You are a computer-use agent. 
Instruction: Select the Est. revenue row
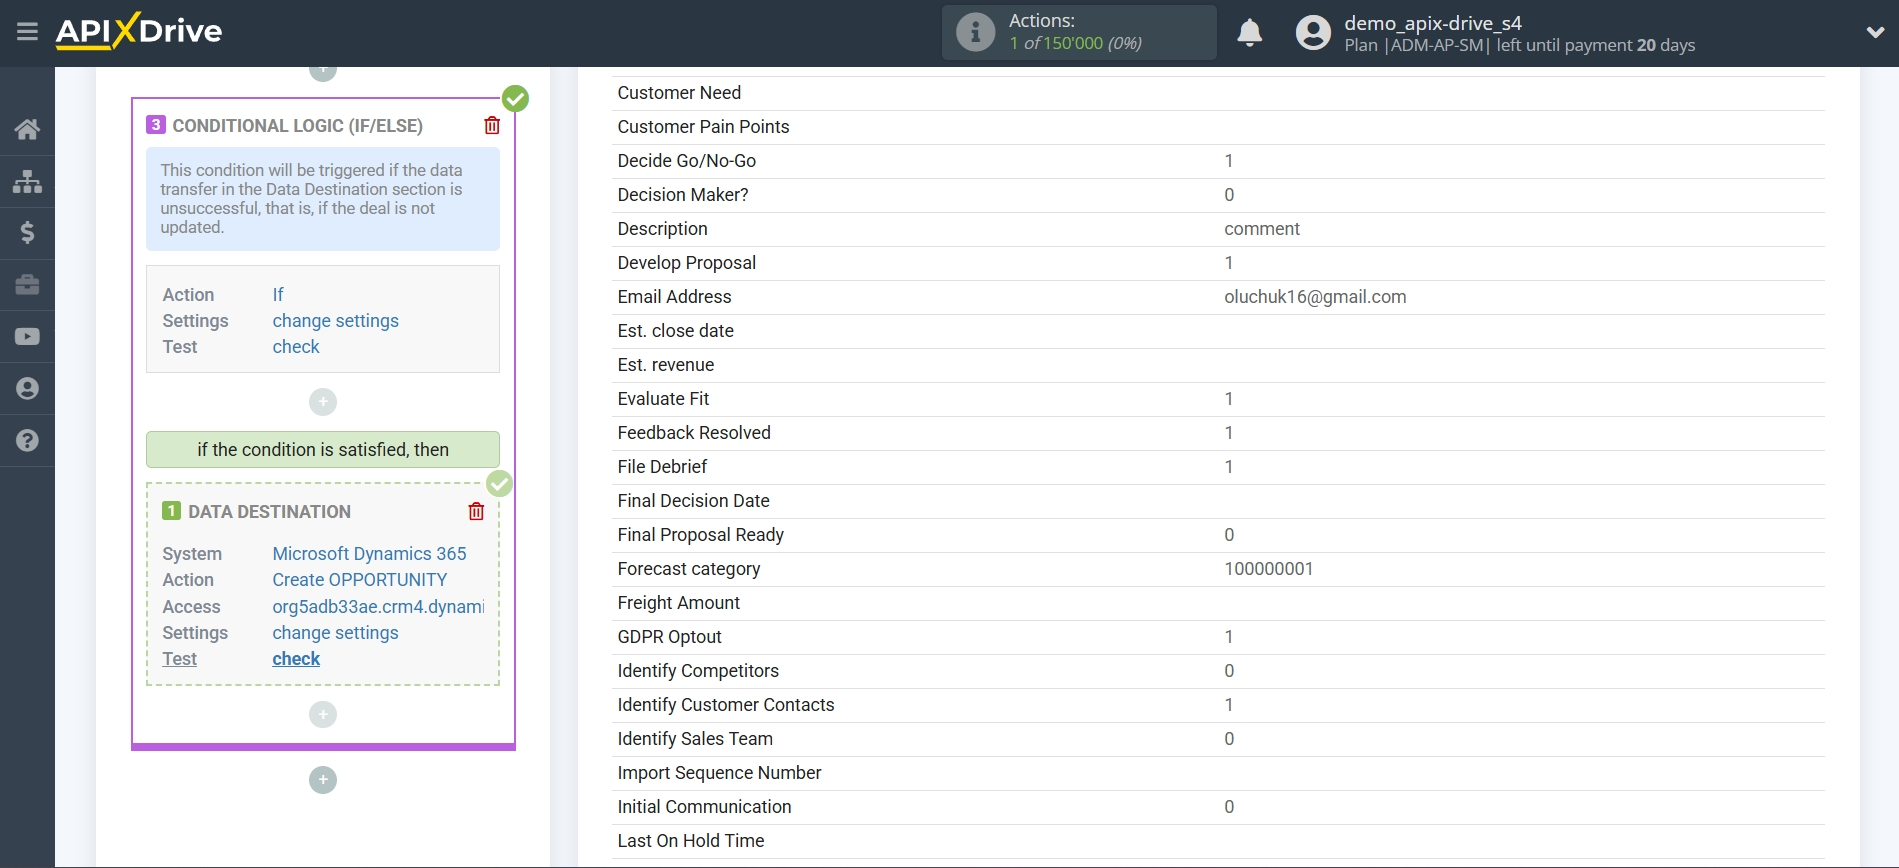click(x=1218, y=365)
